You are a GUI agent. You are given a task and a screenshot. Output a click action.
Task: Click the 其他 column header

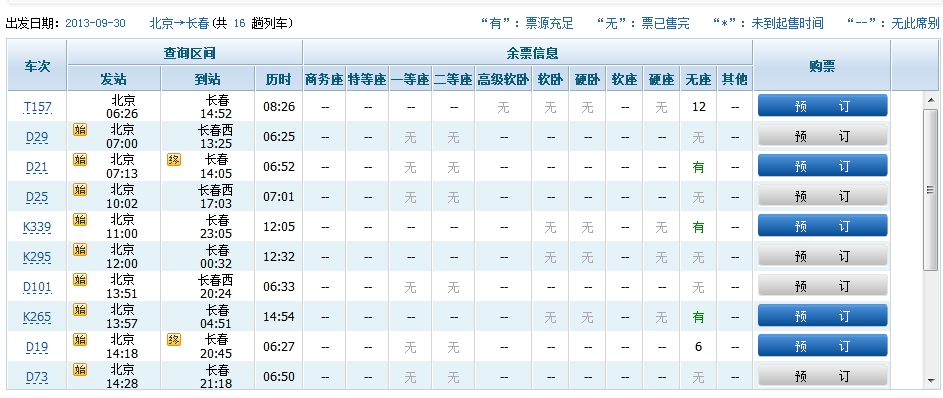[x=734, y=79]
